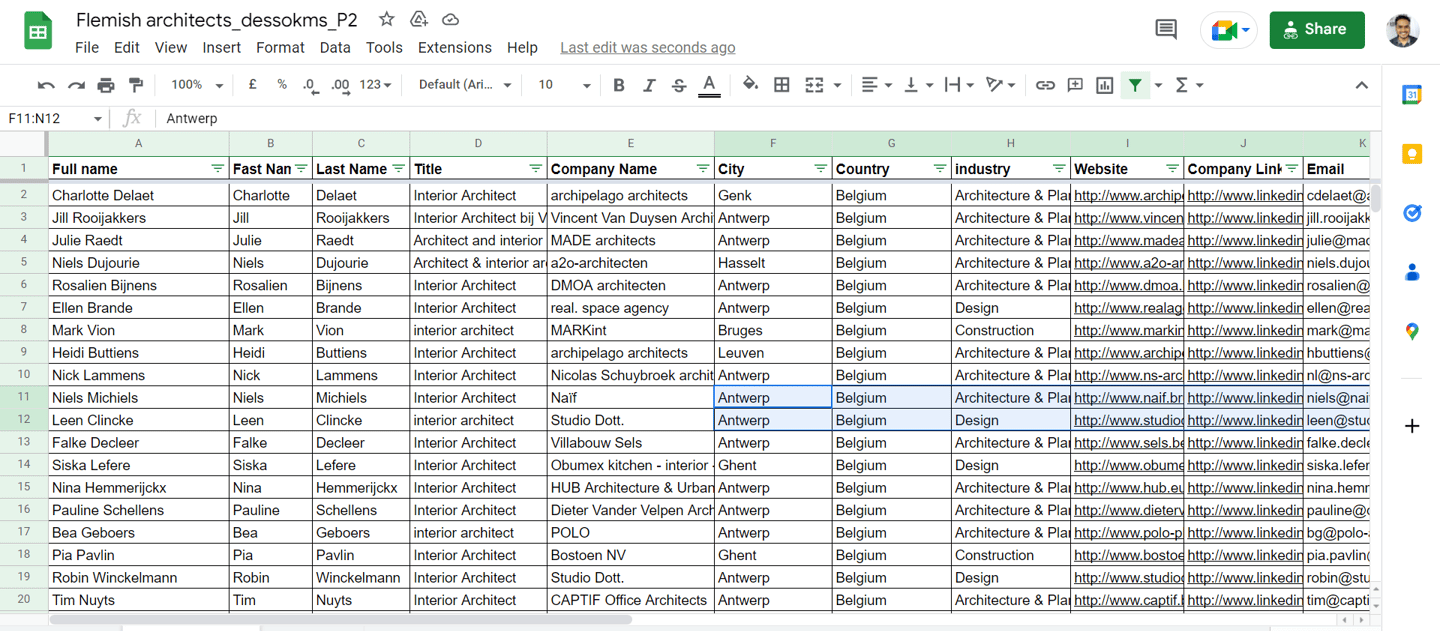Insert link with chain icon
Image resolution: width=1440 pixels, height=631 pixels.
pos(1045,85)
